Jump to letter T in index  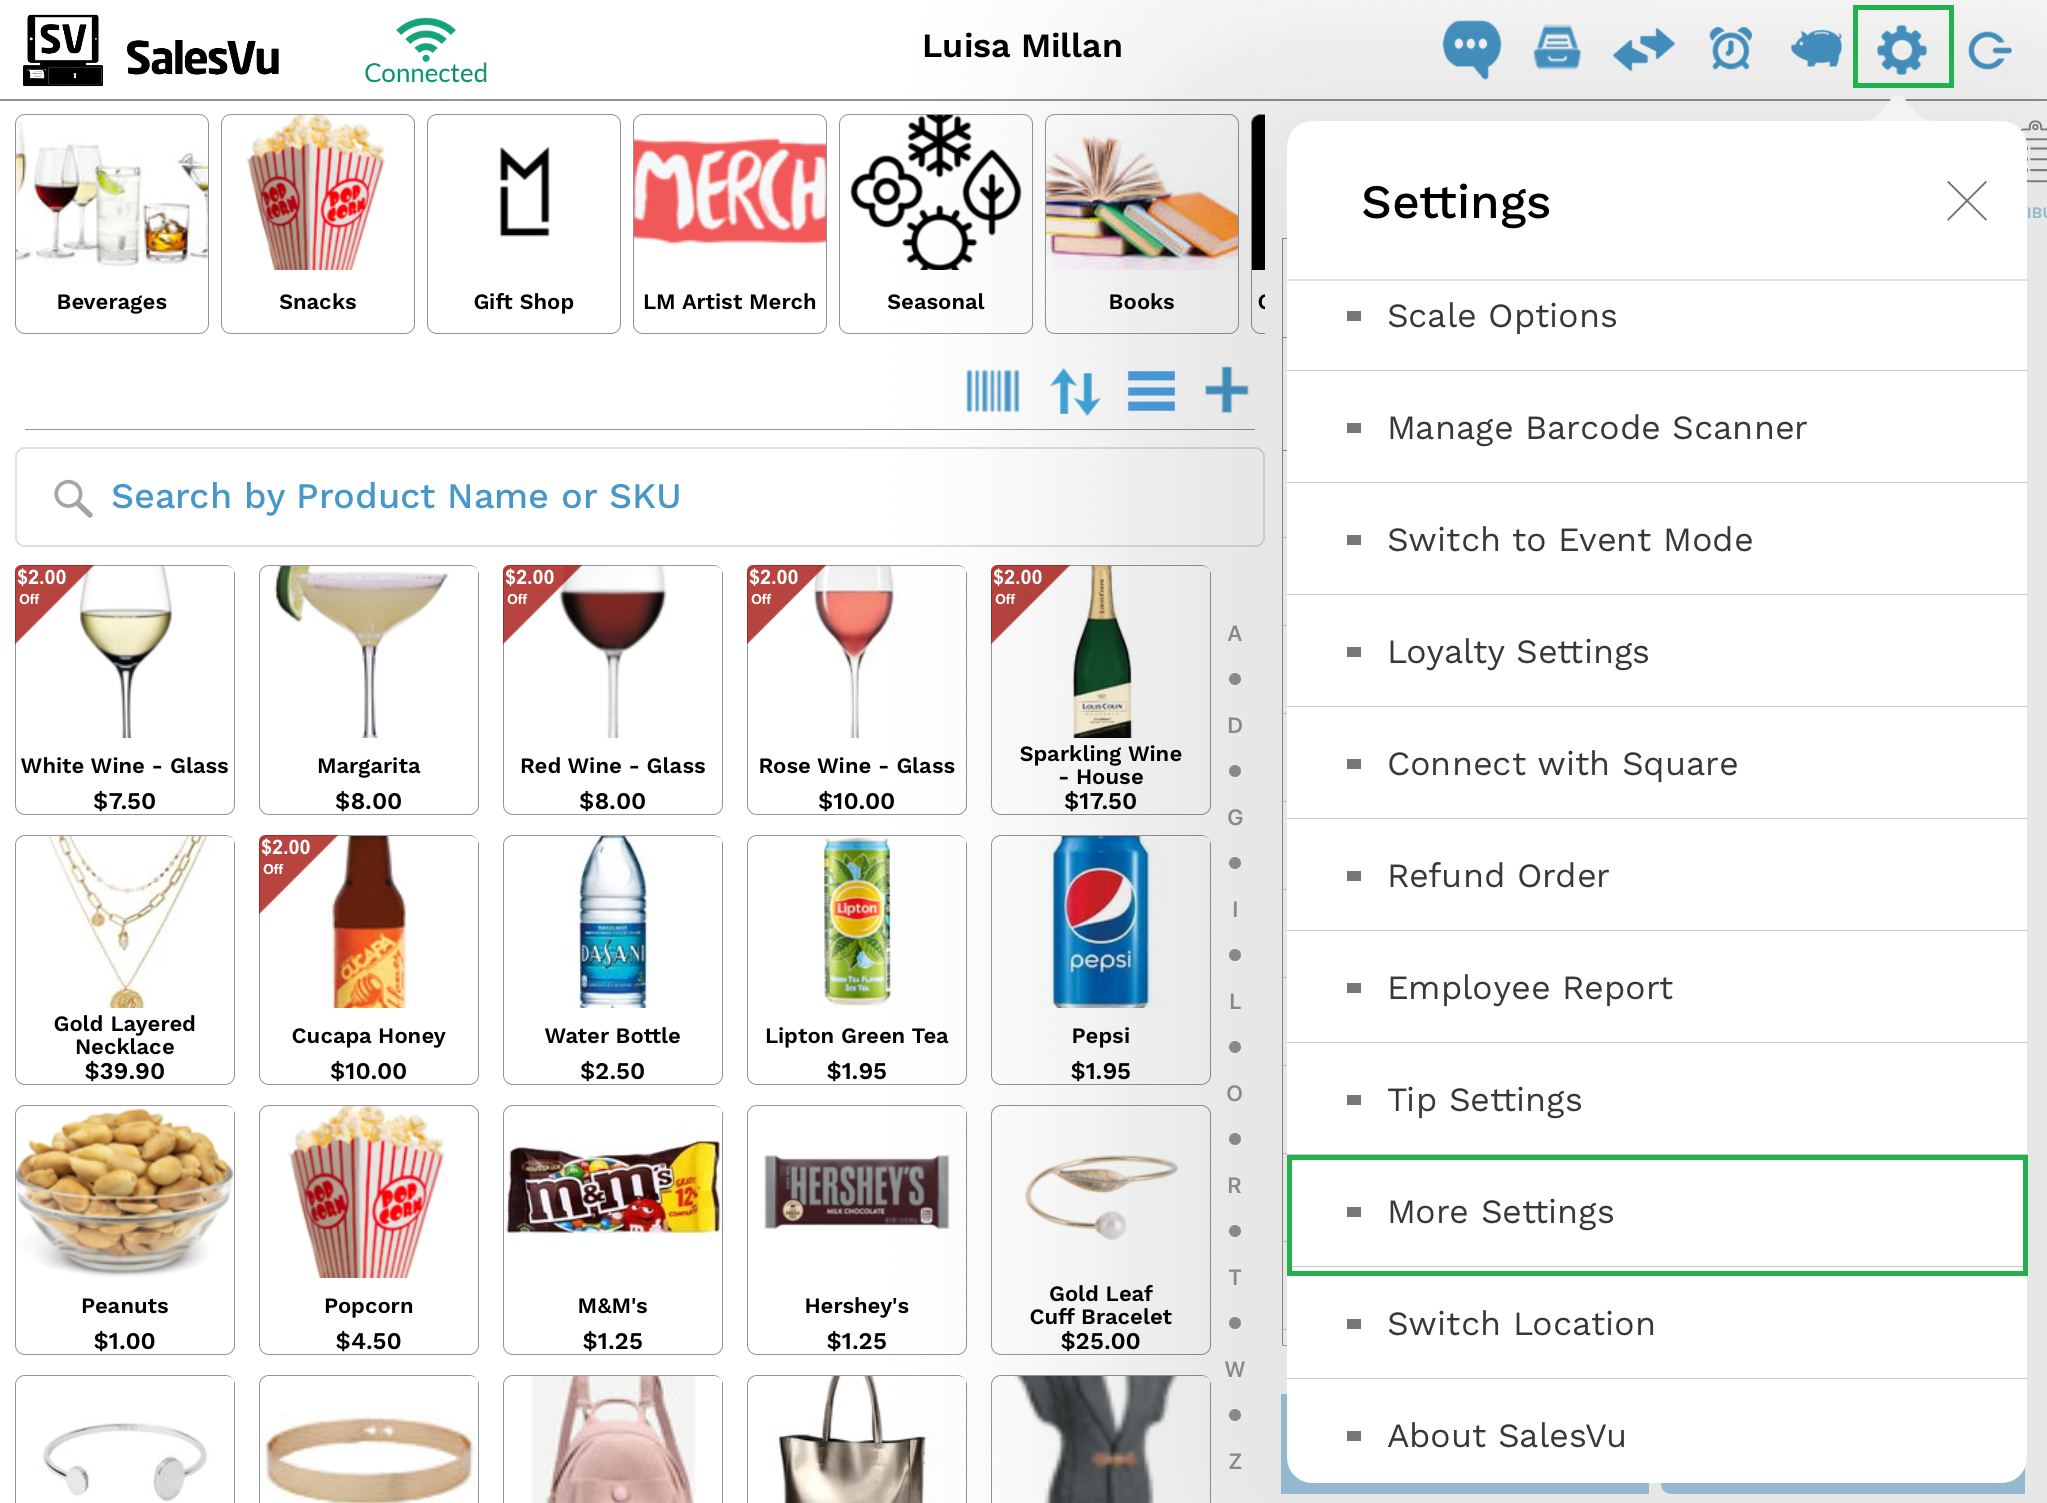tap(1235, 1278)
